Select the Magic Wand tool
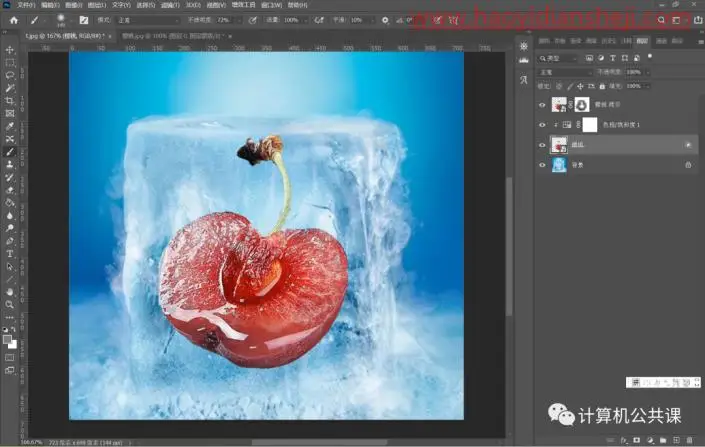The height and width of the screenshot is (447, 705). pyautogui.click(x=9, y=88)
